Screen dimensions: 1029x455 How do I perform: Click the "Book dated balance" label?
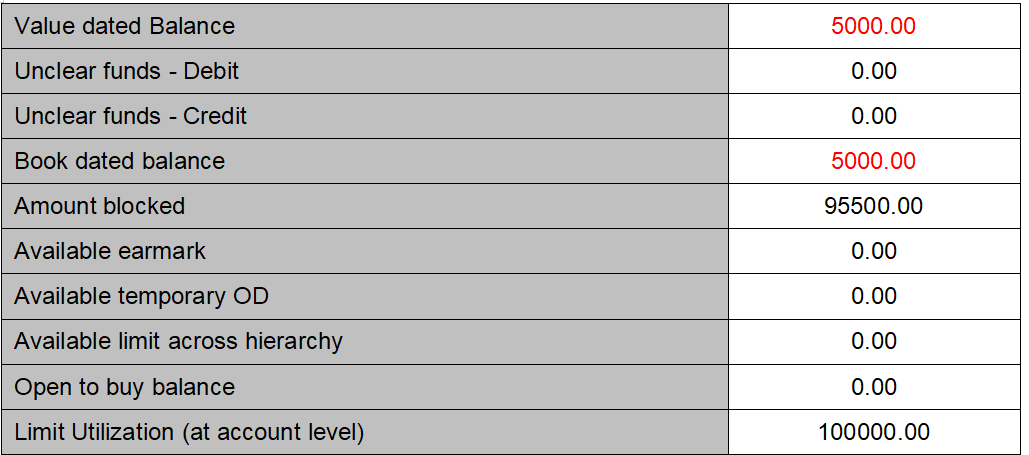(119, 161)
